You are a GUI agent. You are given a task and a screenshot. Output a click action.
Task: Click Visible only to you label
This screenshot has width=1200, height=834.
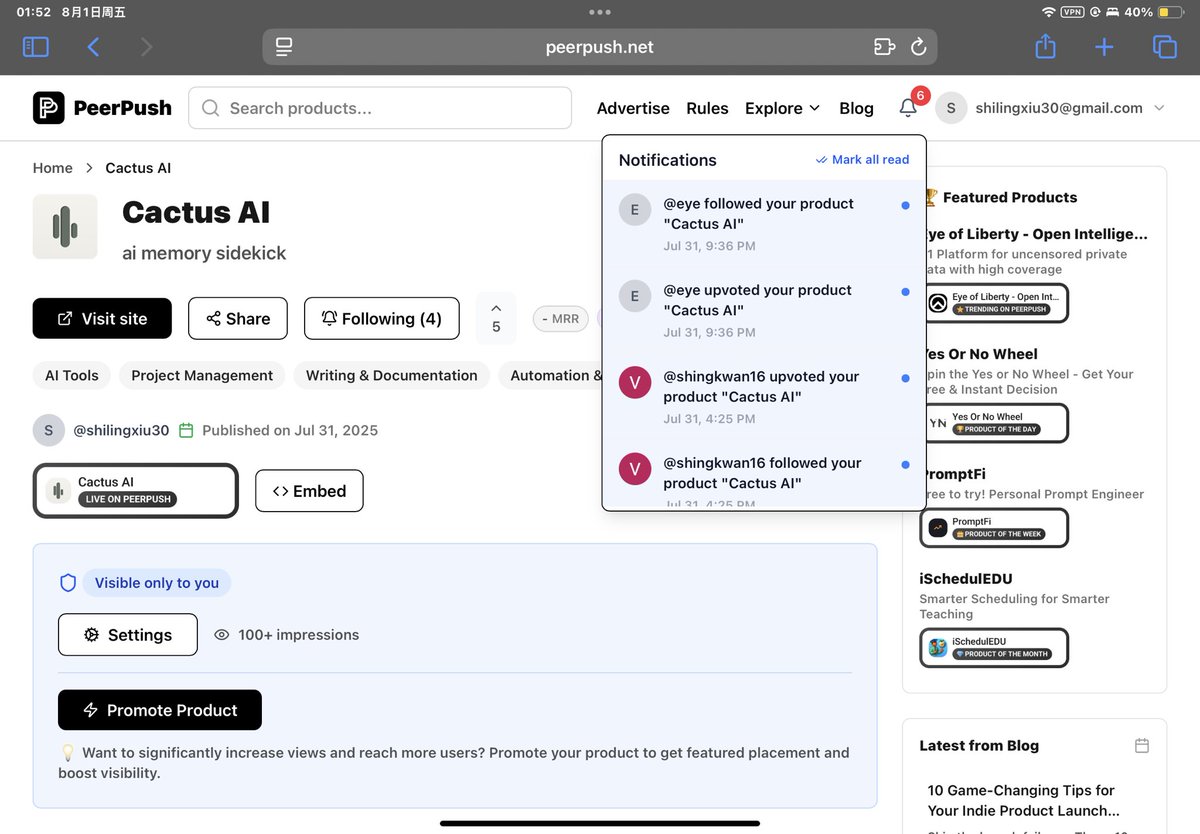[x=157, y=583]
